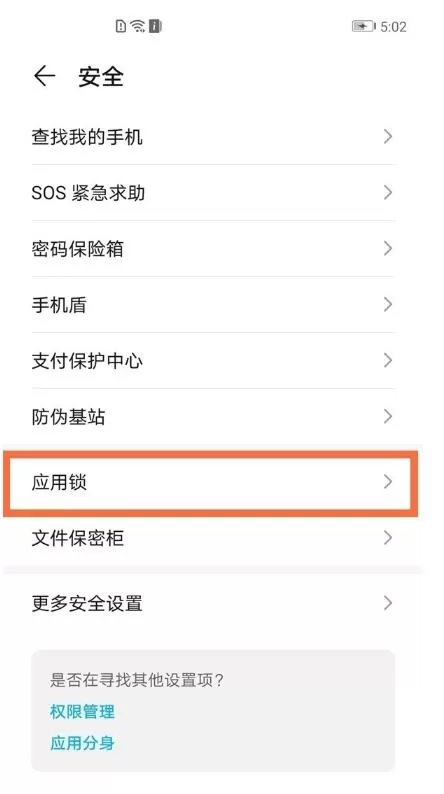
Task: Tap the SIM alert status icon
Action: tap(120, 26)
